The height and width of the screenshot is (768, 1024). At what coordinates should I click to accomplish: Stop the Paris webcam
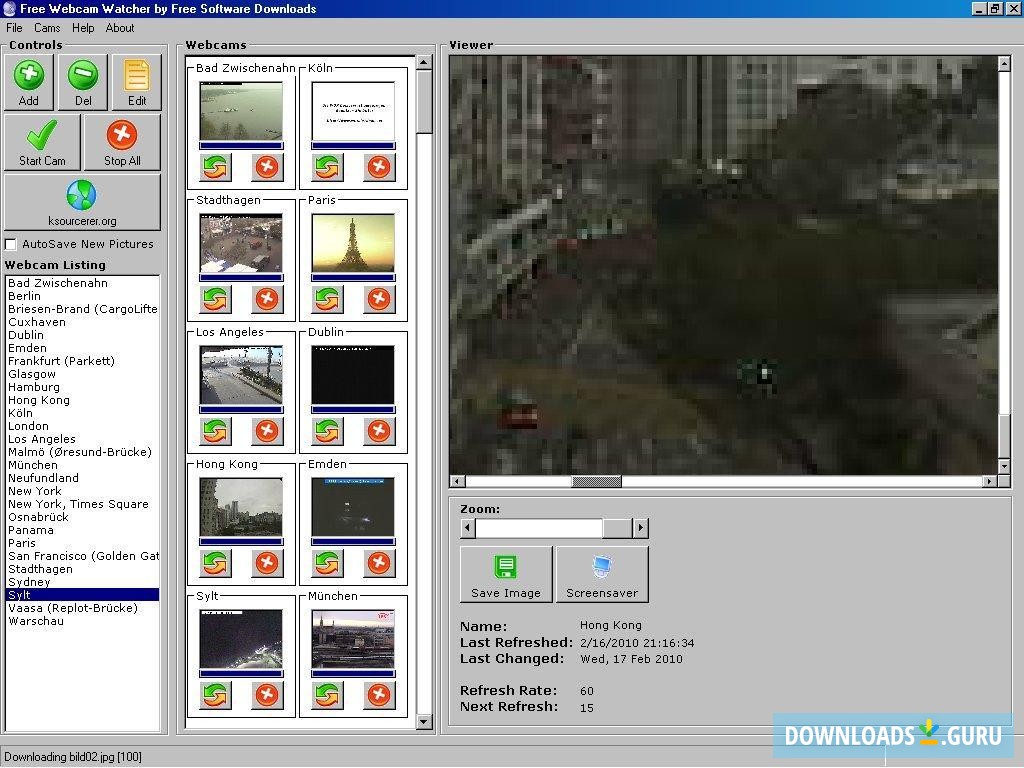click(379, 299)
